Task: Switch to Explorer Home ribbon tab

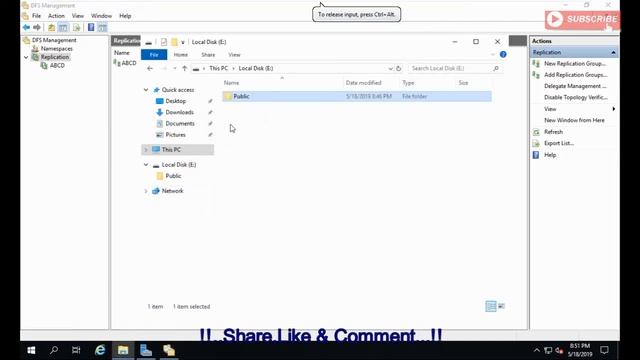Action: 180,55
